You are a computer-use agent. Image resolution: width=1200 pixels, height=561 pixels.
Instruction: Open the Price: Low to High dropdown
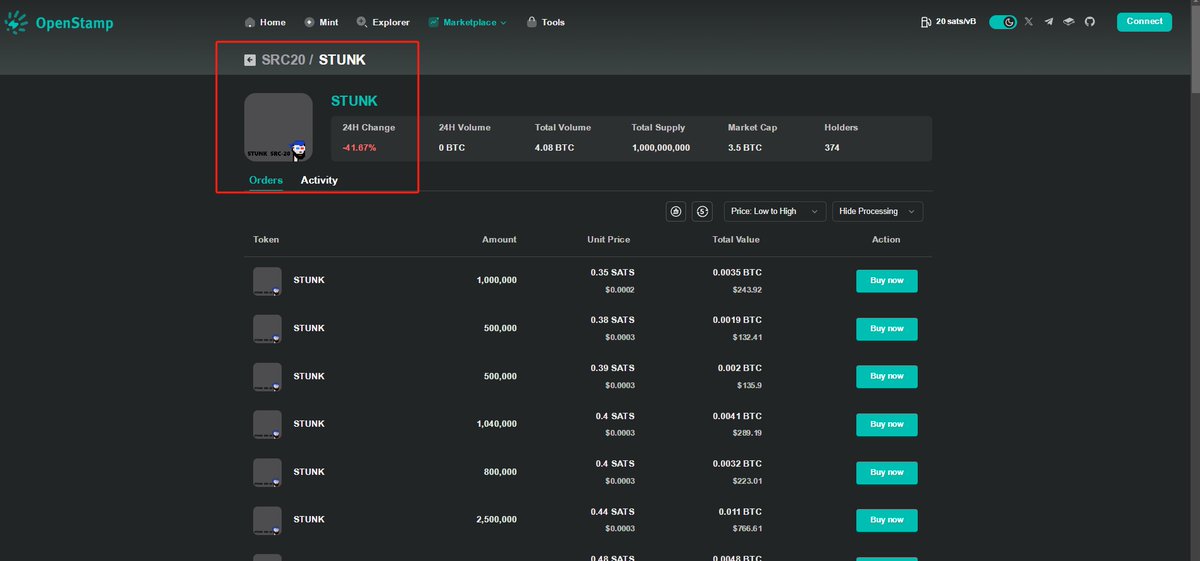point(775,211)
